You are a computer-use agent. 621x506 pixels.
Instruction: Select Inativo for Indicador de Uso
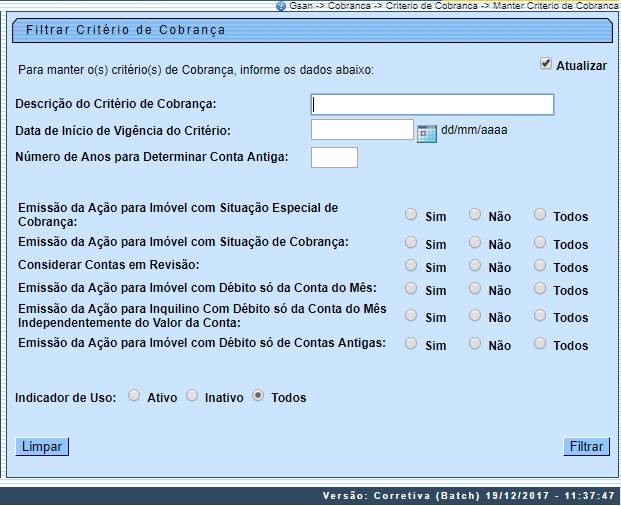[x=193, y=396]
